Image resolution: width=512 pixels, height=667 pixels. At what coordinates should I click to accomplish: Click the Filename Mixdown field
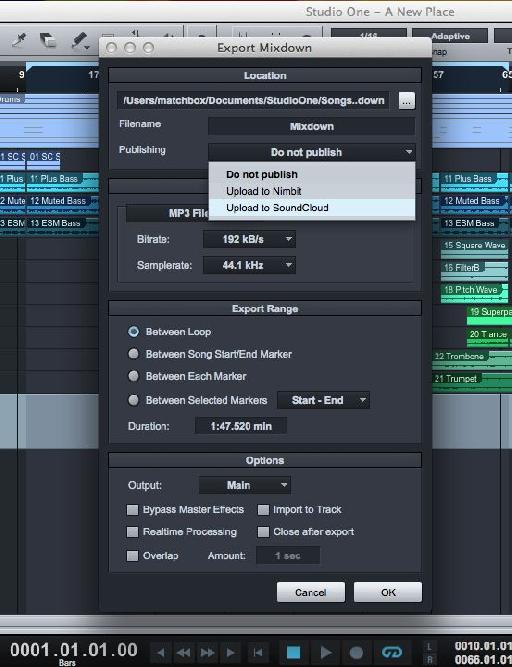point(312,126)
